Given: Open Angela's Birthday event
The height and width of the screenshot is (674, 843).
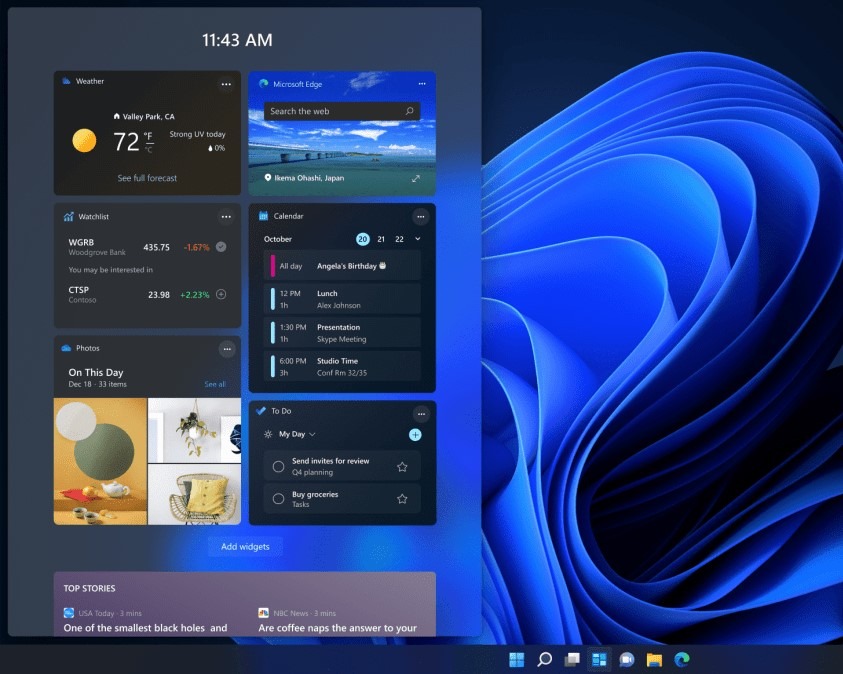Looking at the screenshot, I should [x=342, y=266].
